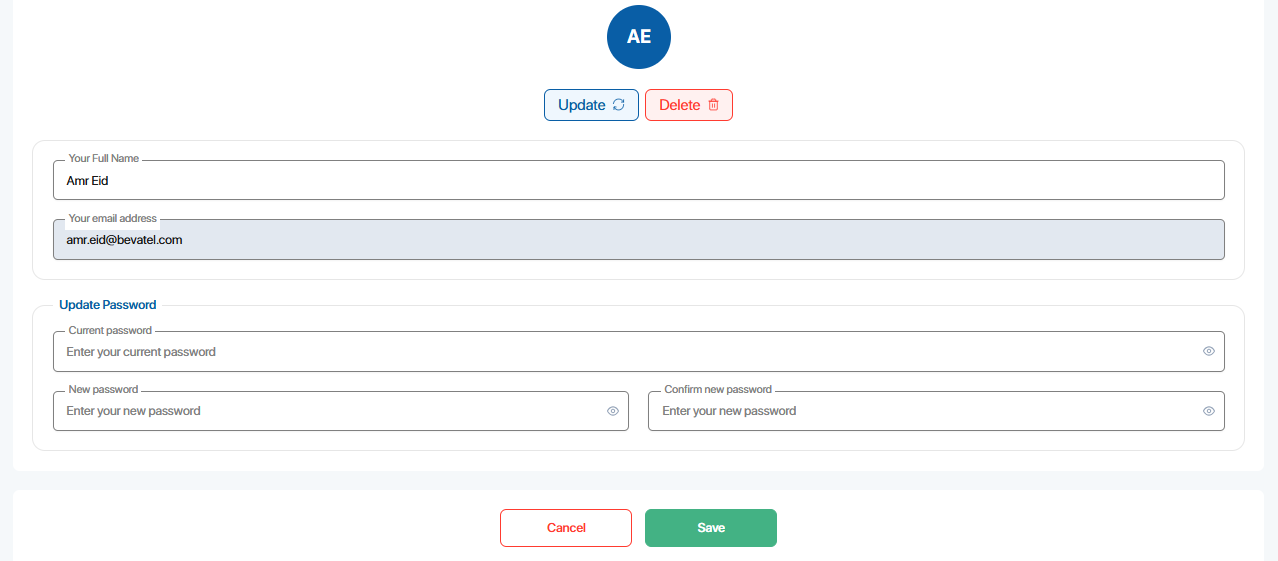Click the 'Your email address' field label

(113, 218)
